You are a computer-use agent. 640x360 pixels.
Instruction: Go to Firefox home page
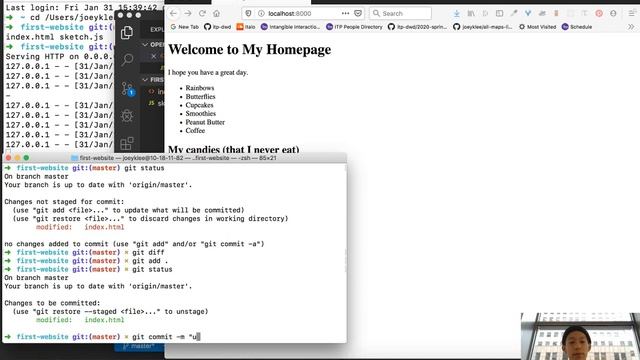click(216, 13)
